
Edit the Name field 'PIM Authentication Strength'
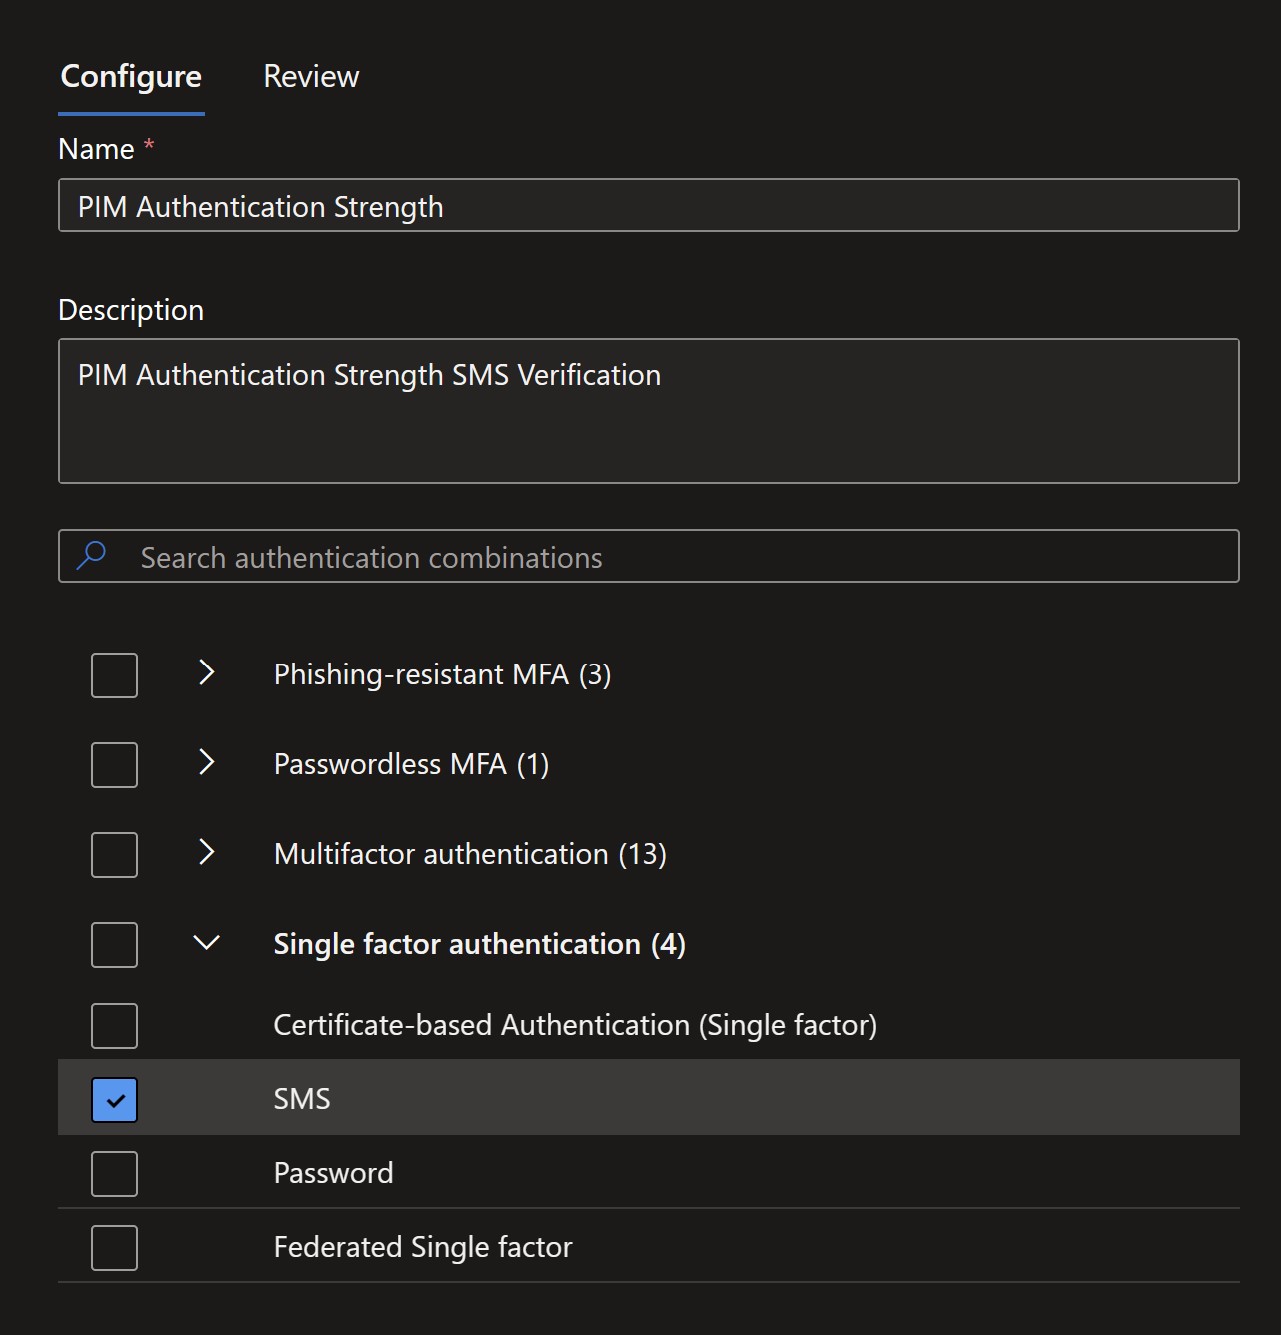tap(649, 205)
